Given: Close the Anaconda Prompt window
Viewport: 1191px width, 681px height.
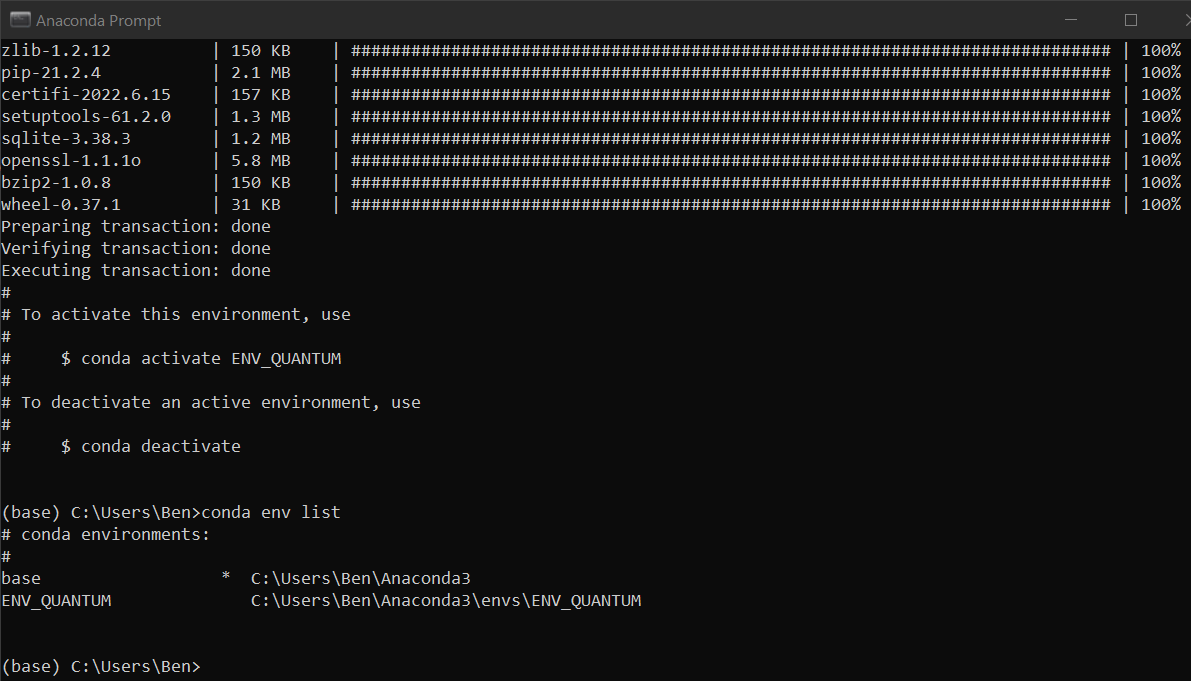Looking at the screenshot, I should coord(1180,20).
